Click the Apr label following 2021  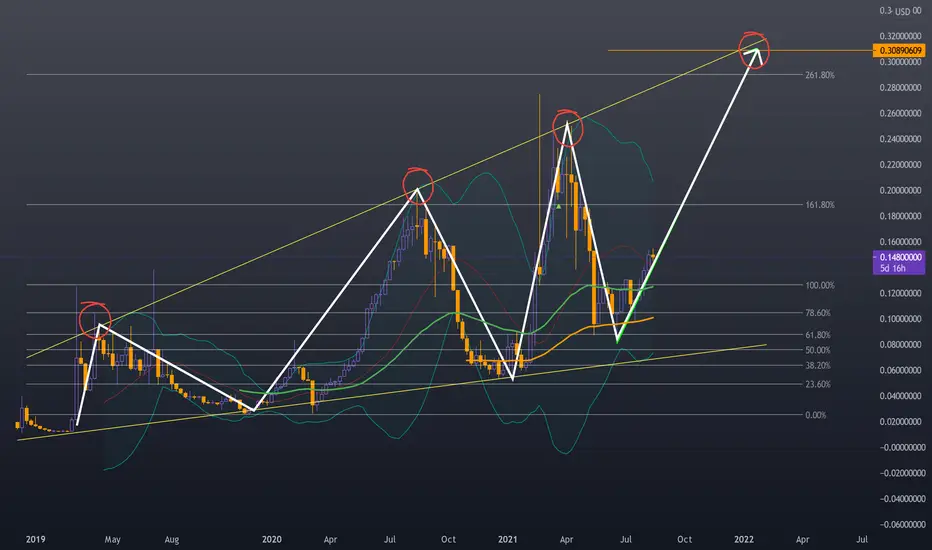point(566,539)
